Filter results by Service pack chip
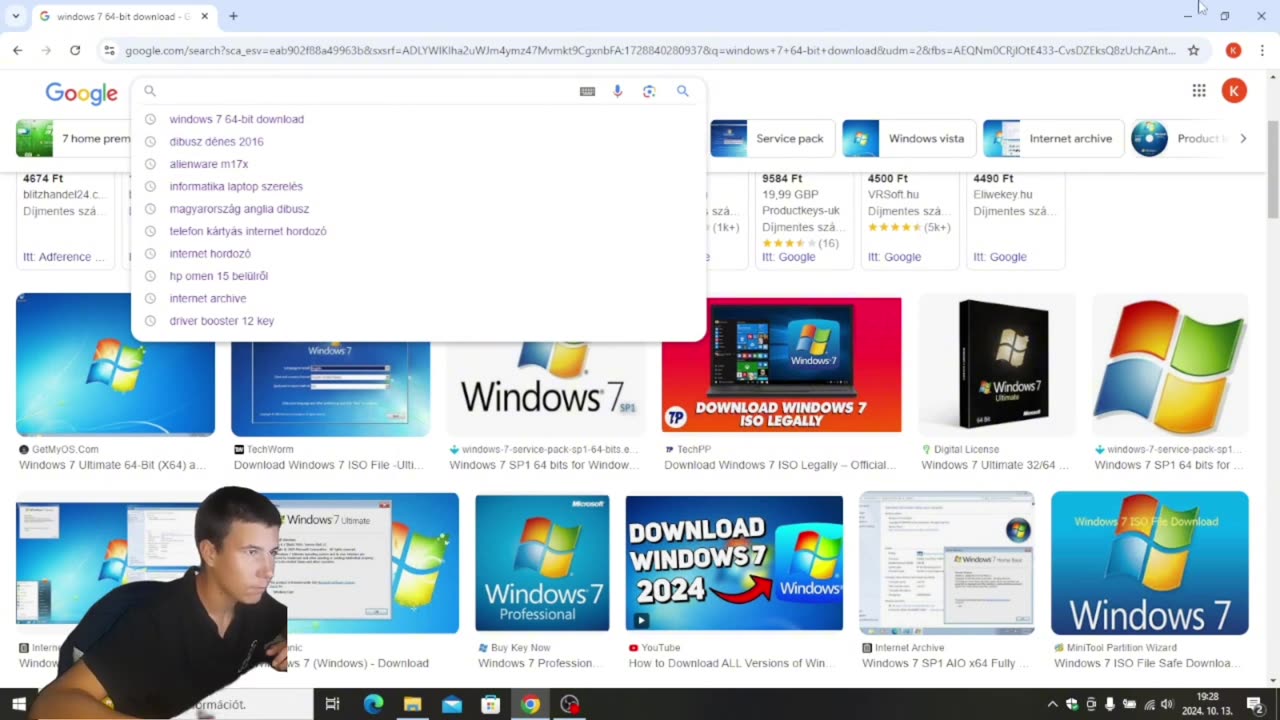 (x=772, y=138)
